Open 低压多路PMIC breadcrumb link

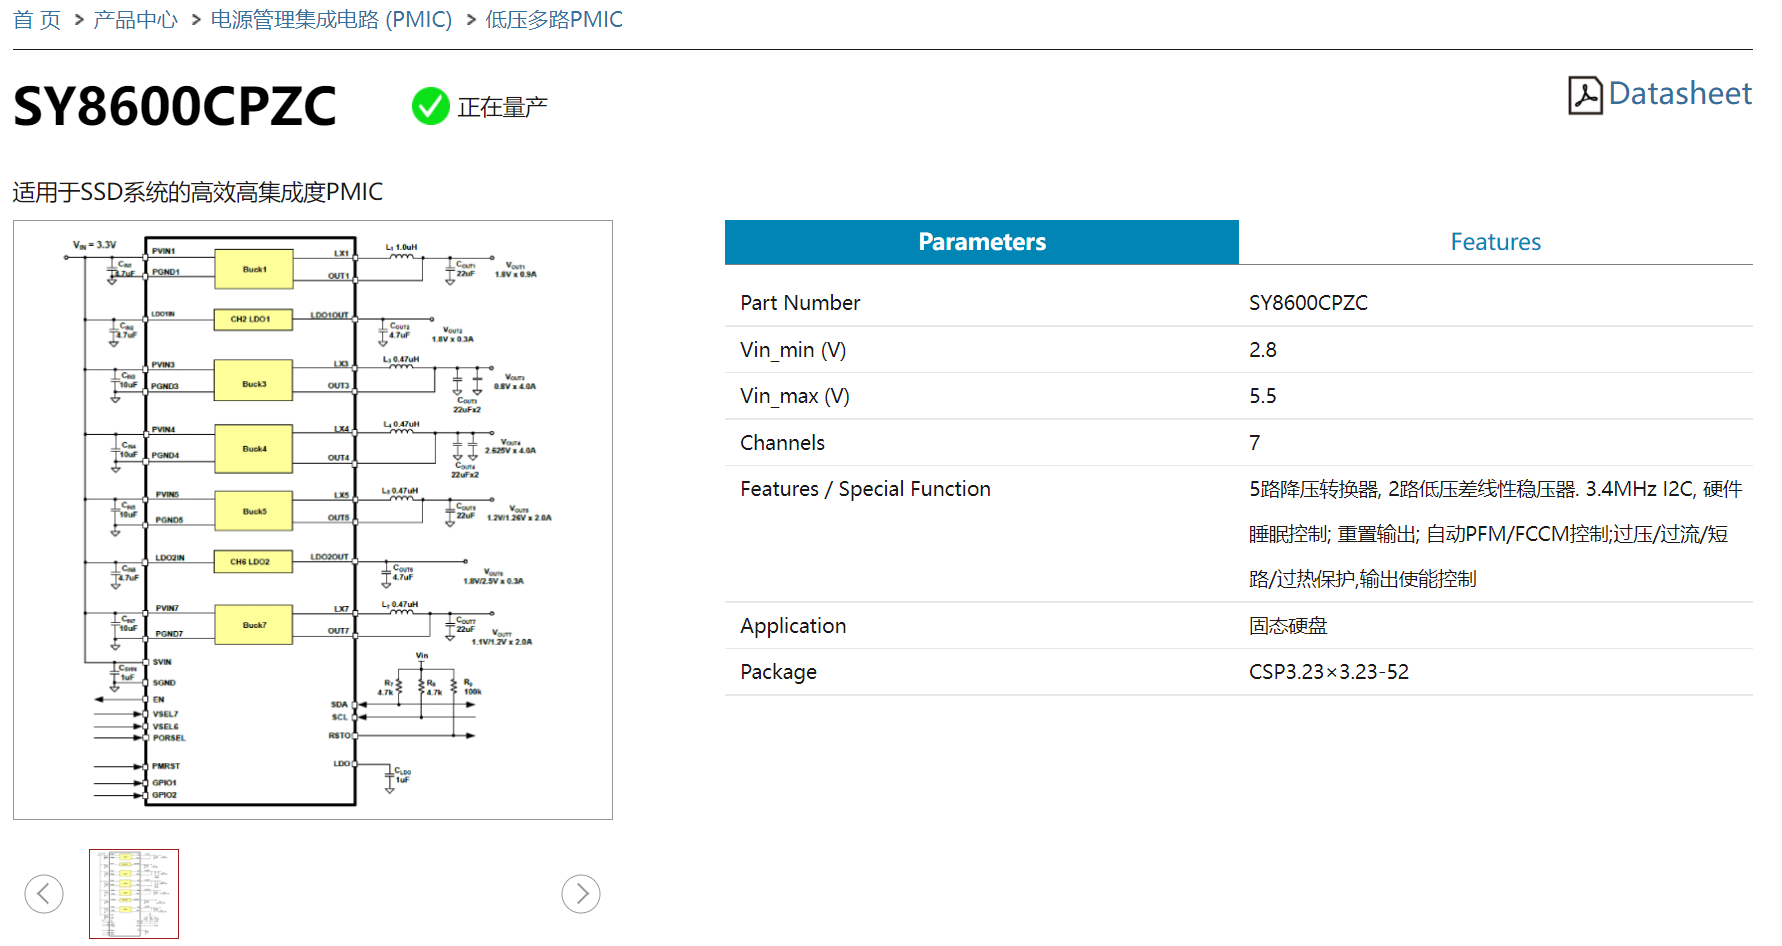tap(554, 20)
